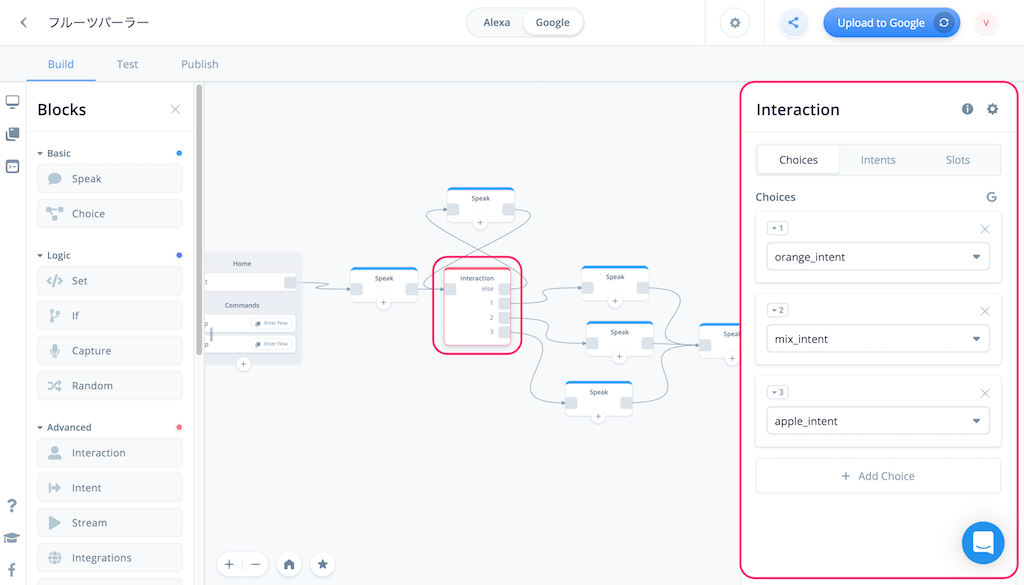1024x585 pixels.
Task: Collapse the Logic blocks section
Action: pyautogui.click(x=54, y=255)
